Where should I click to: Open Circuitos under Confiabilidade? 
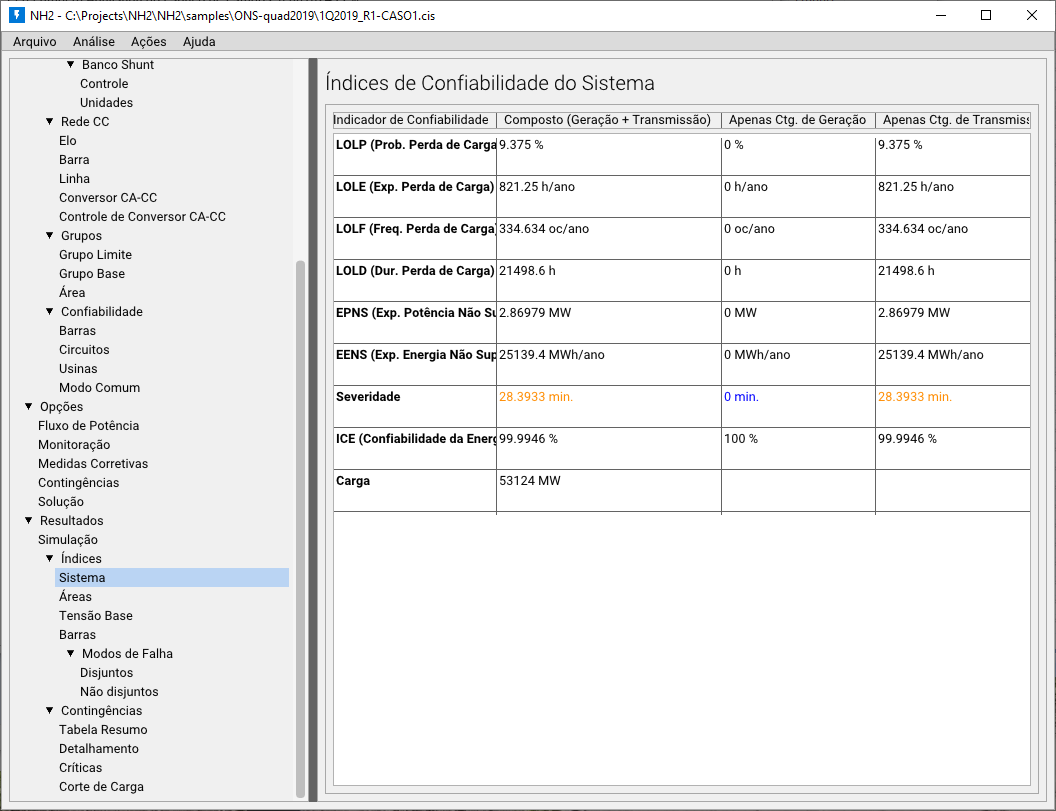[x=84, y=350]
